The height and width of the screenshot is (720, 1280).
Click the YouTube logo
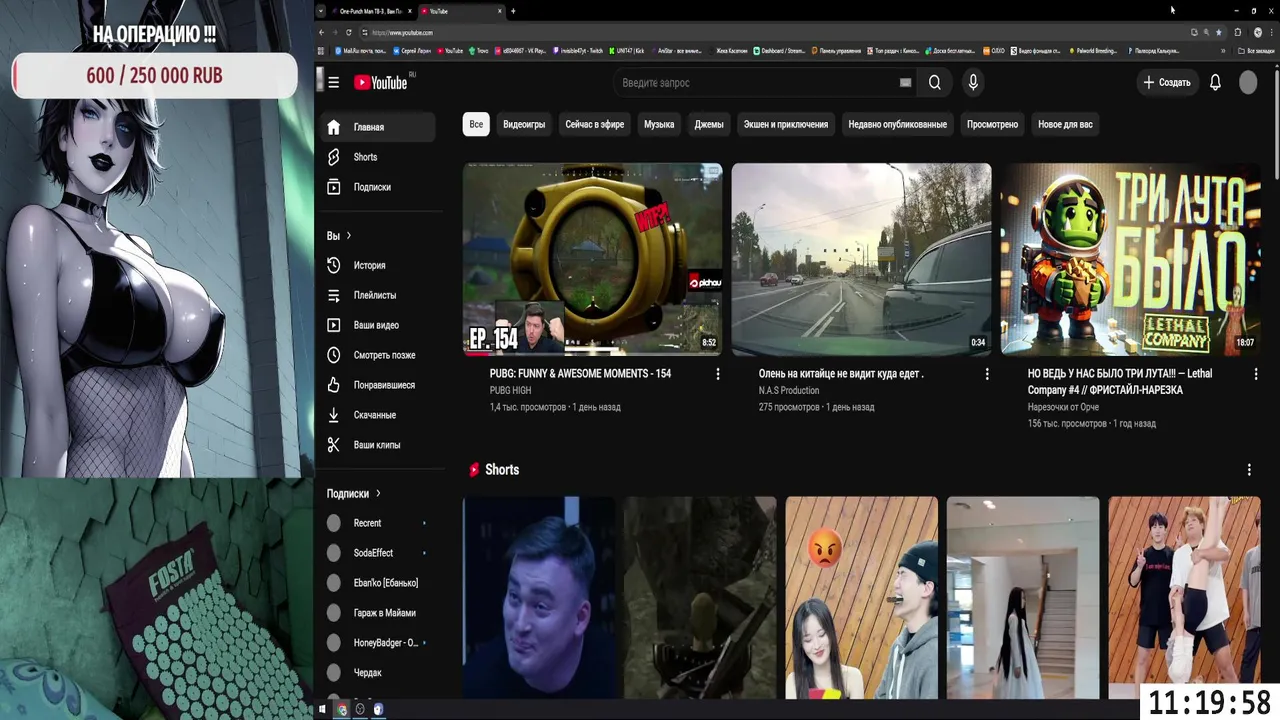pos(381,83)
